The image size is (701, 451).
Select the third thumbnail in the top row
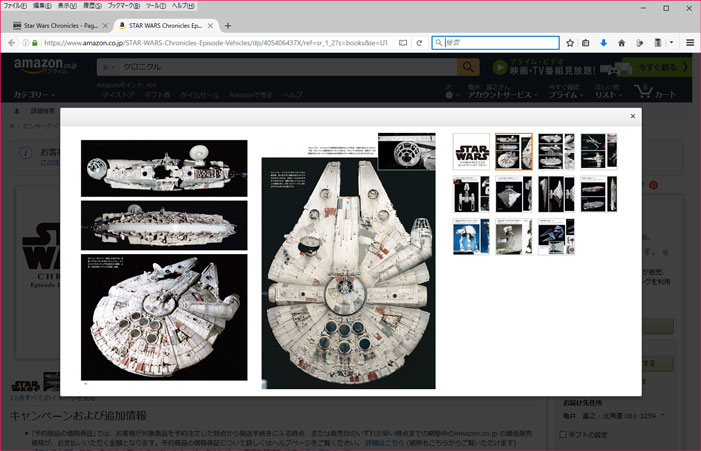click(x=556, y=152)
